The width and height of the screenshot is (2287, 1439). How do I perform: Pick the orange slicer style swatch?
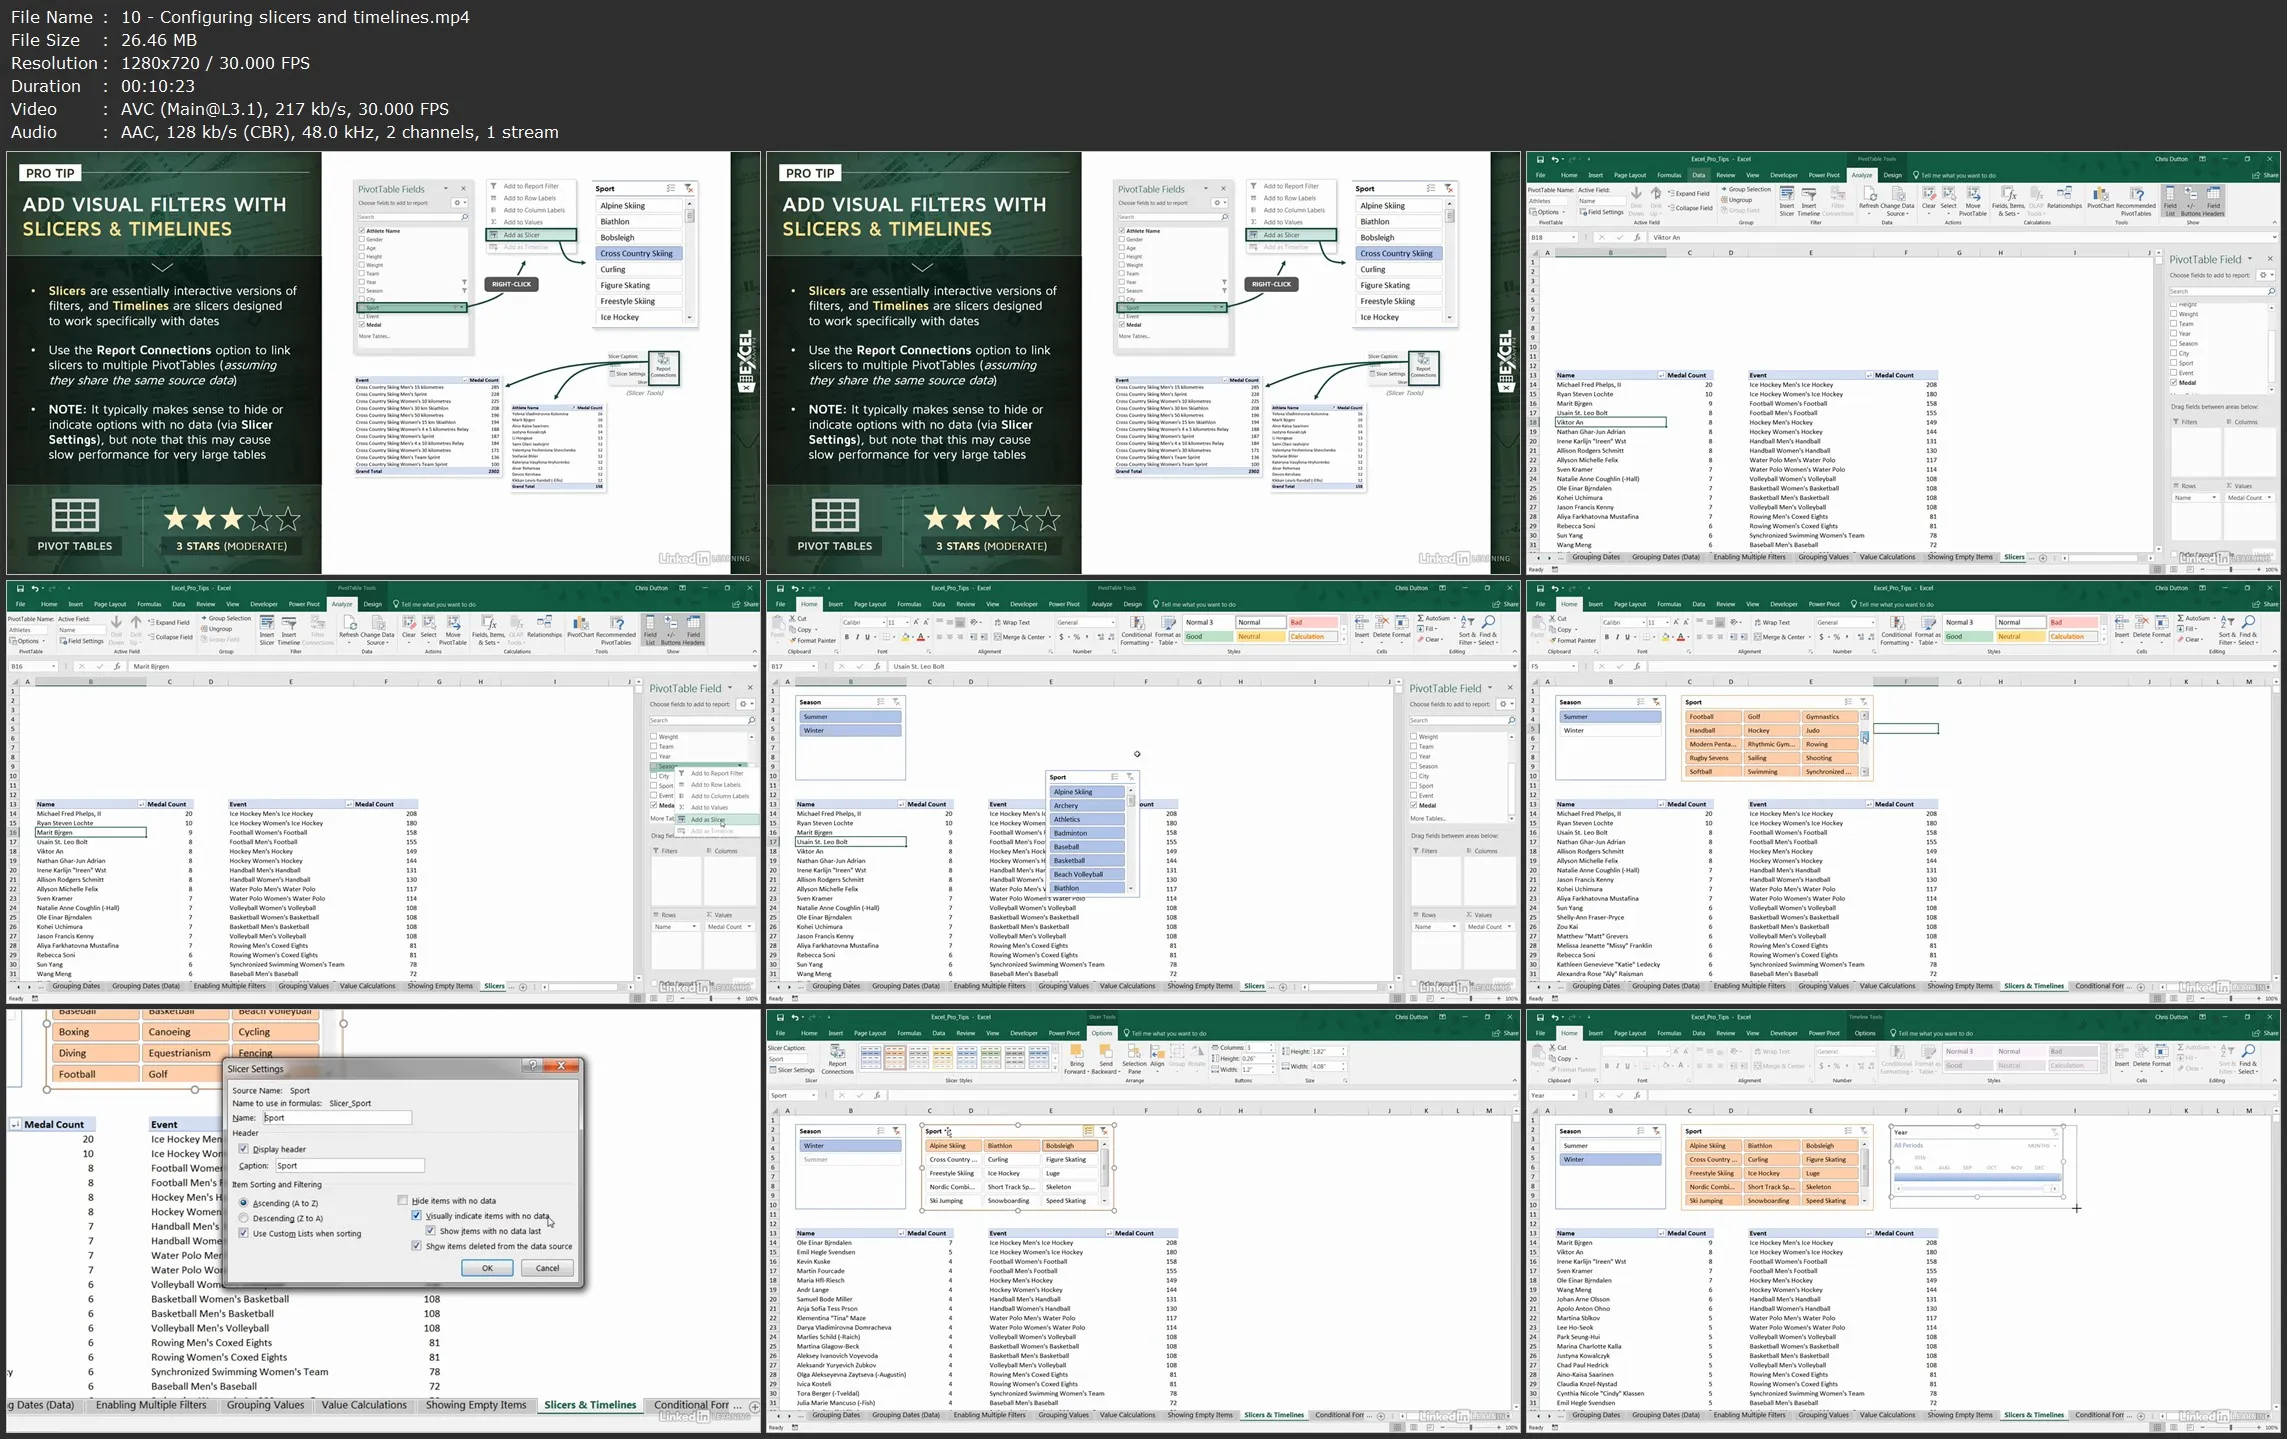coord(895,1057)
